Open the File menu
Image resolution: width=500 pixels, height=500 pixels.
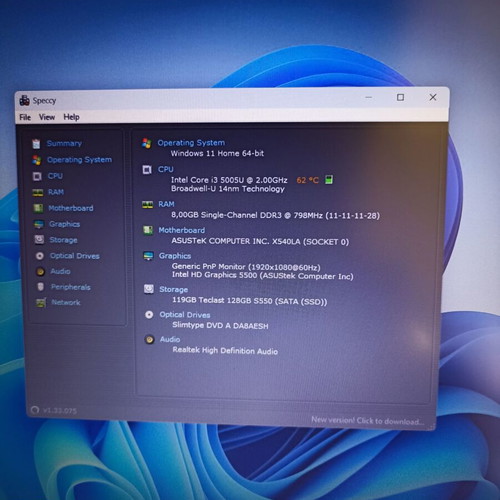point(25,117)
